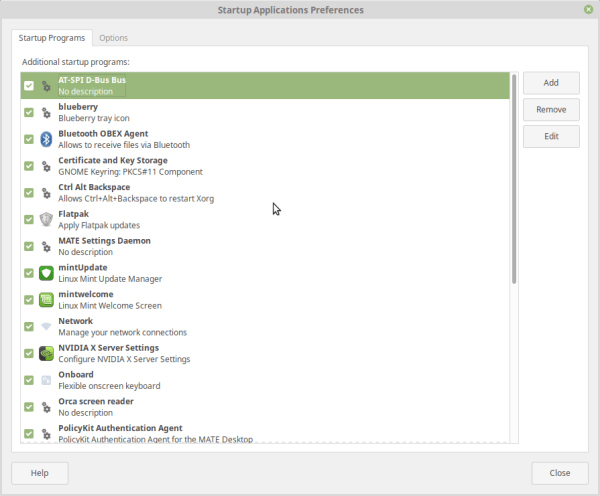Select 'PolicyKit Authentication Agent' row text
The image size is (600, 496).
(155, 434)
